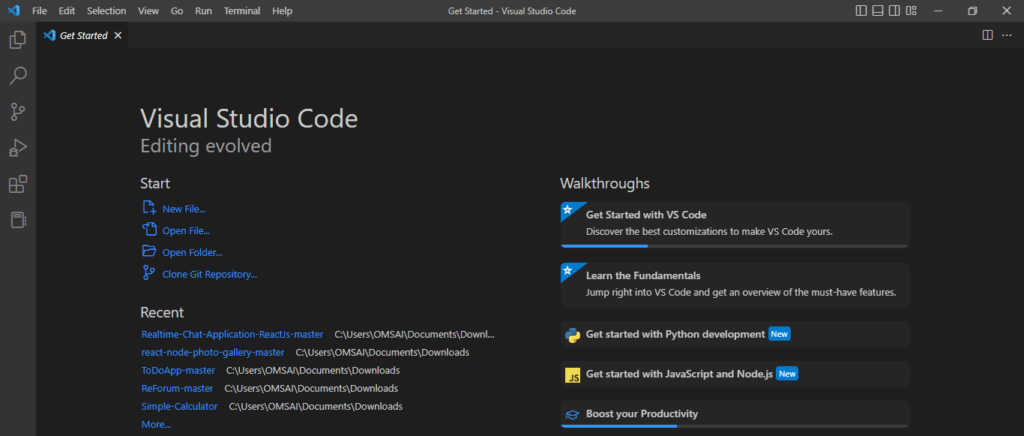Click the Customize Layout icon
1024x436 pixels.
(x=909, y=11)
